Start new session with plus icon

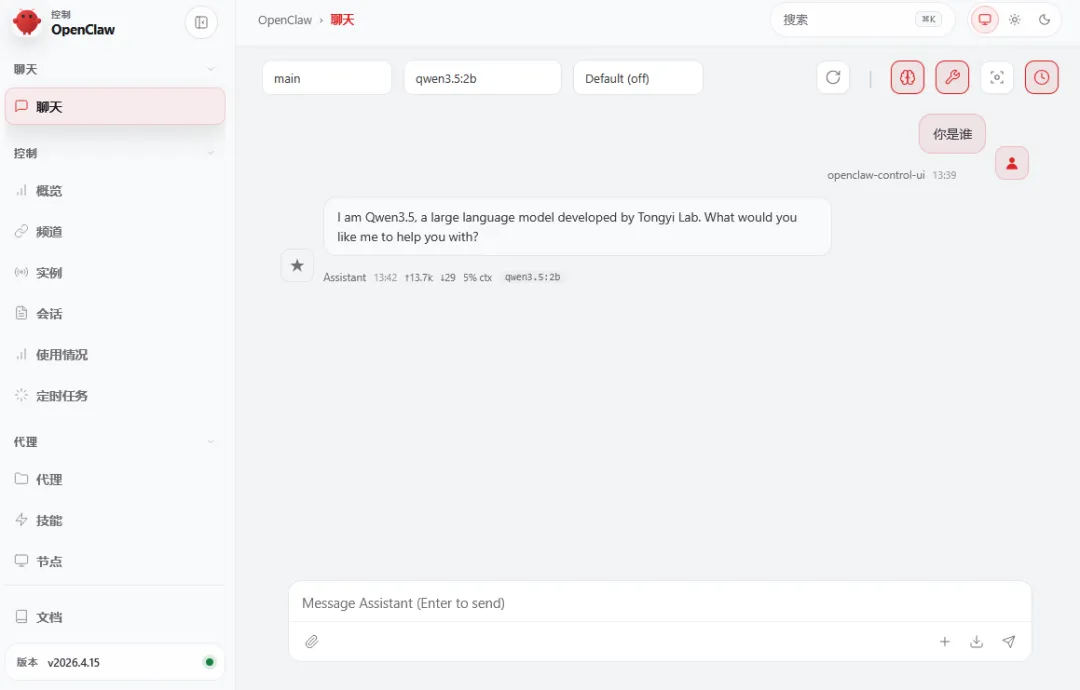[x=944, y=641]
